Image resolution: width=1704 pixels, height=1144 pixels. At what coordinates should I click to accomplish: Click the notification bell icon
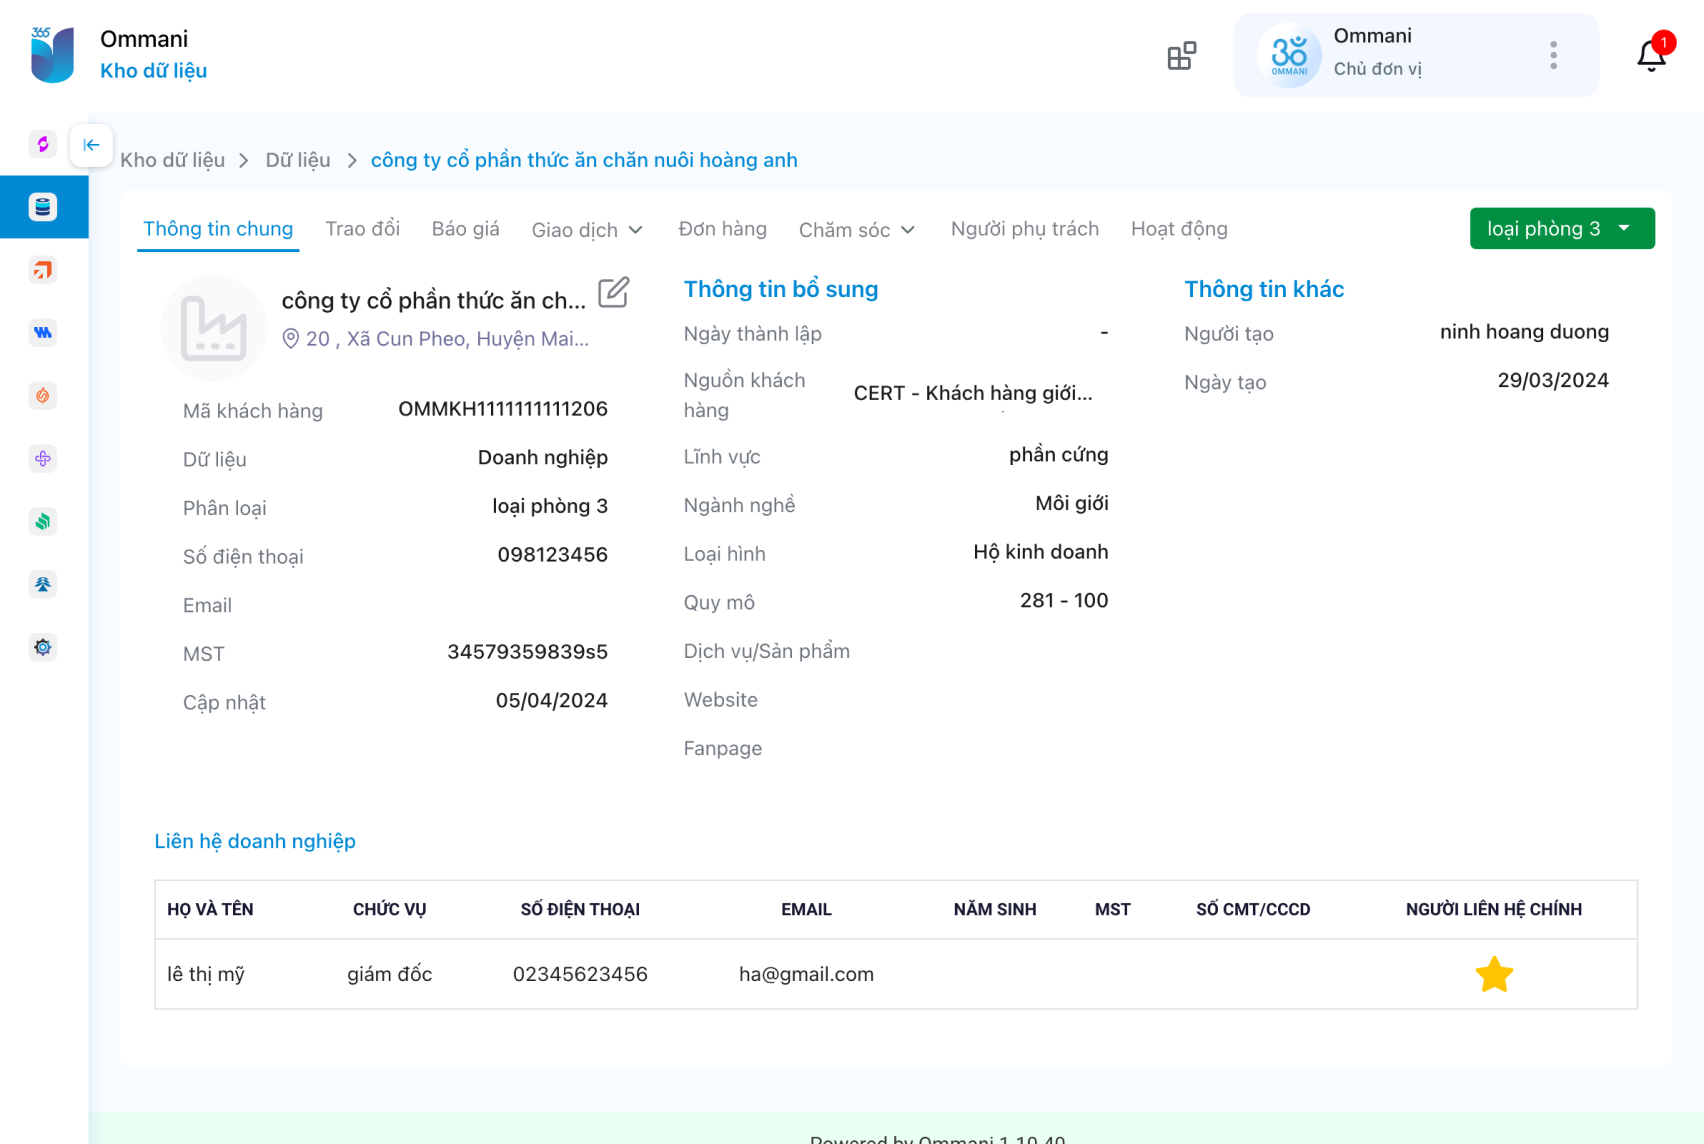pyautogui.click(x=1651, y=56)
